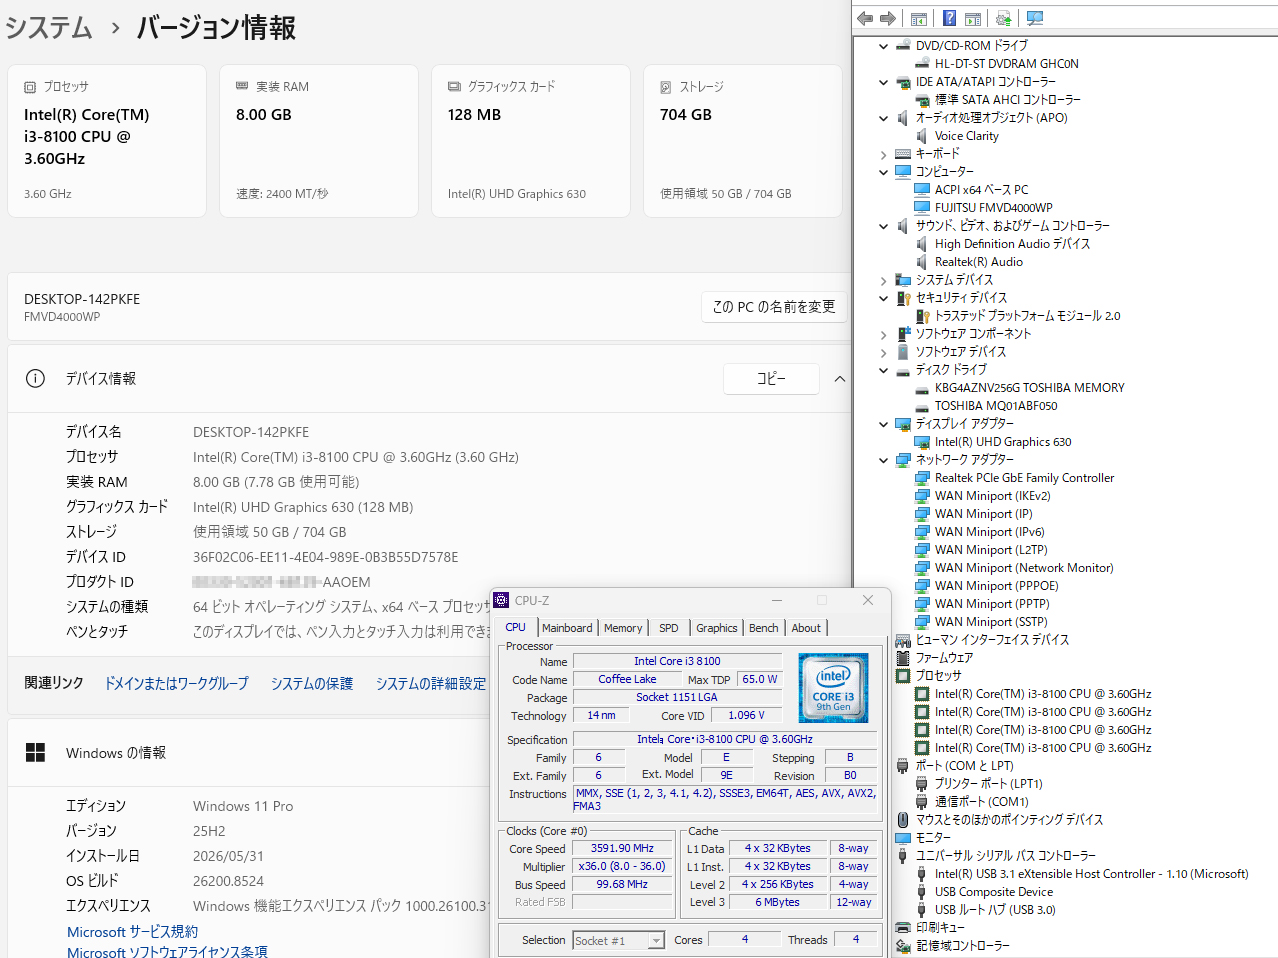Click the USB Composite Device icon
1278x958 pixels.
(922, 892)
